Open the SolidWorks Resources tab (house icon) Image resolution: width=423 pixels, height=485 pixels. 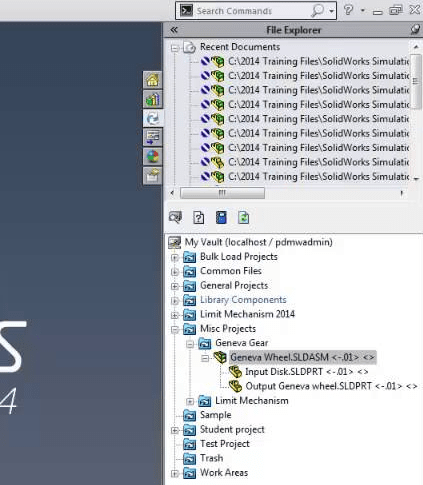153,80
